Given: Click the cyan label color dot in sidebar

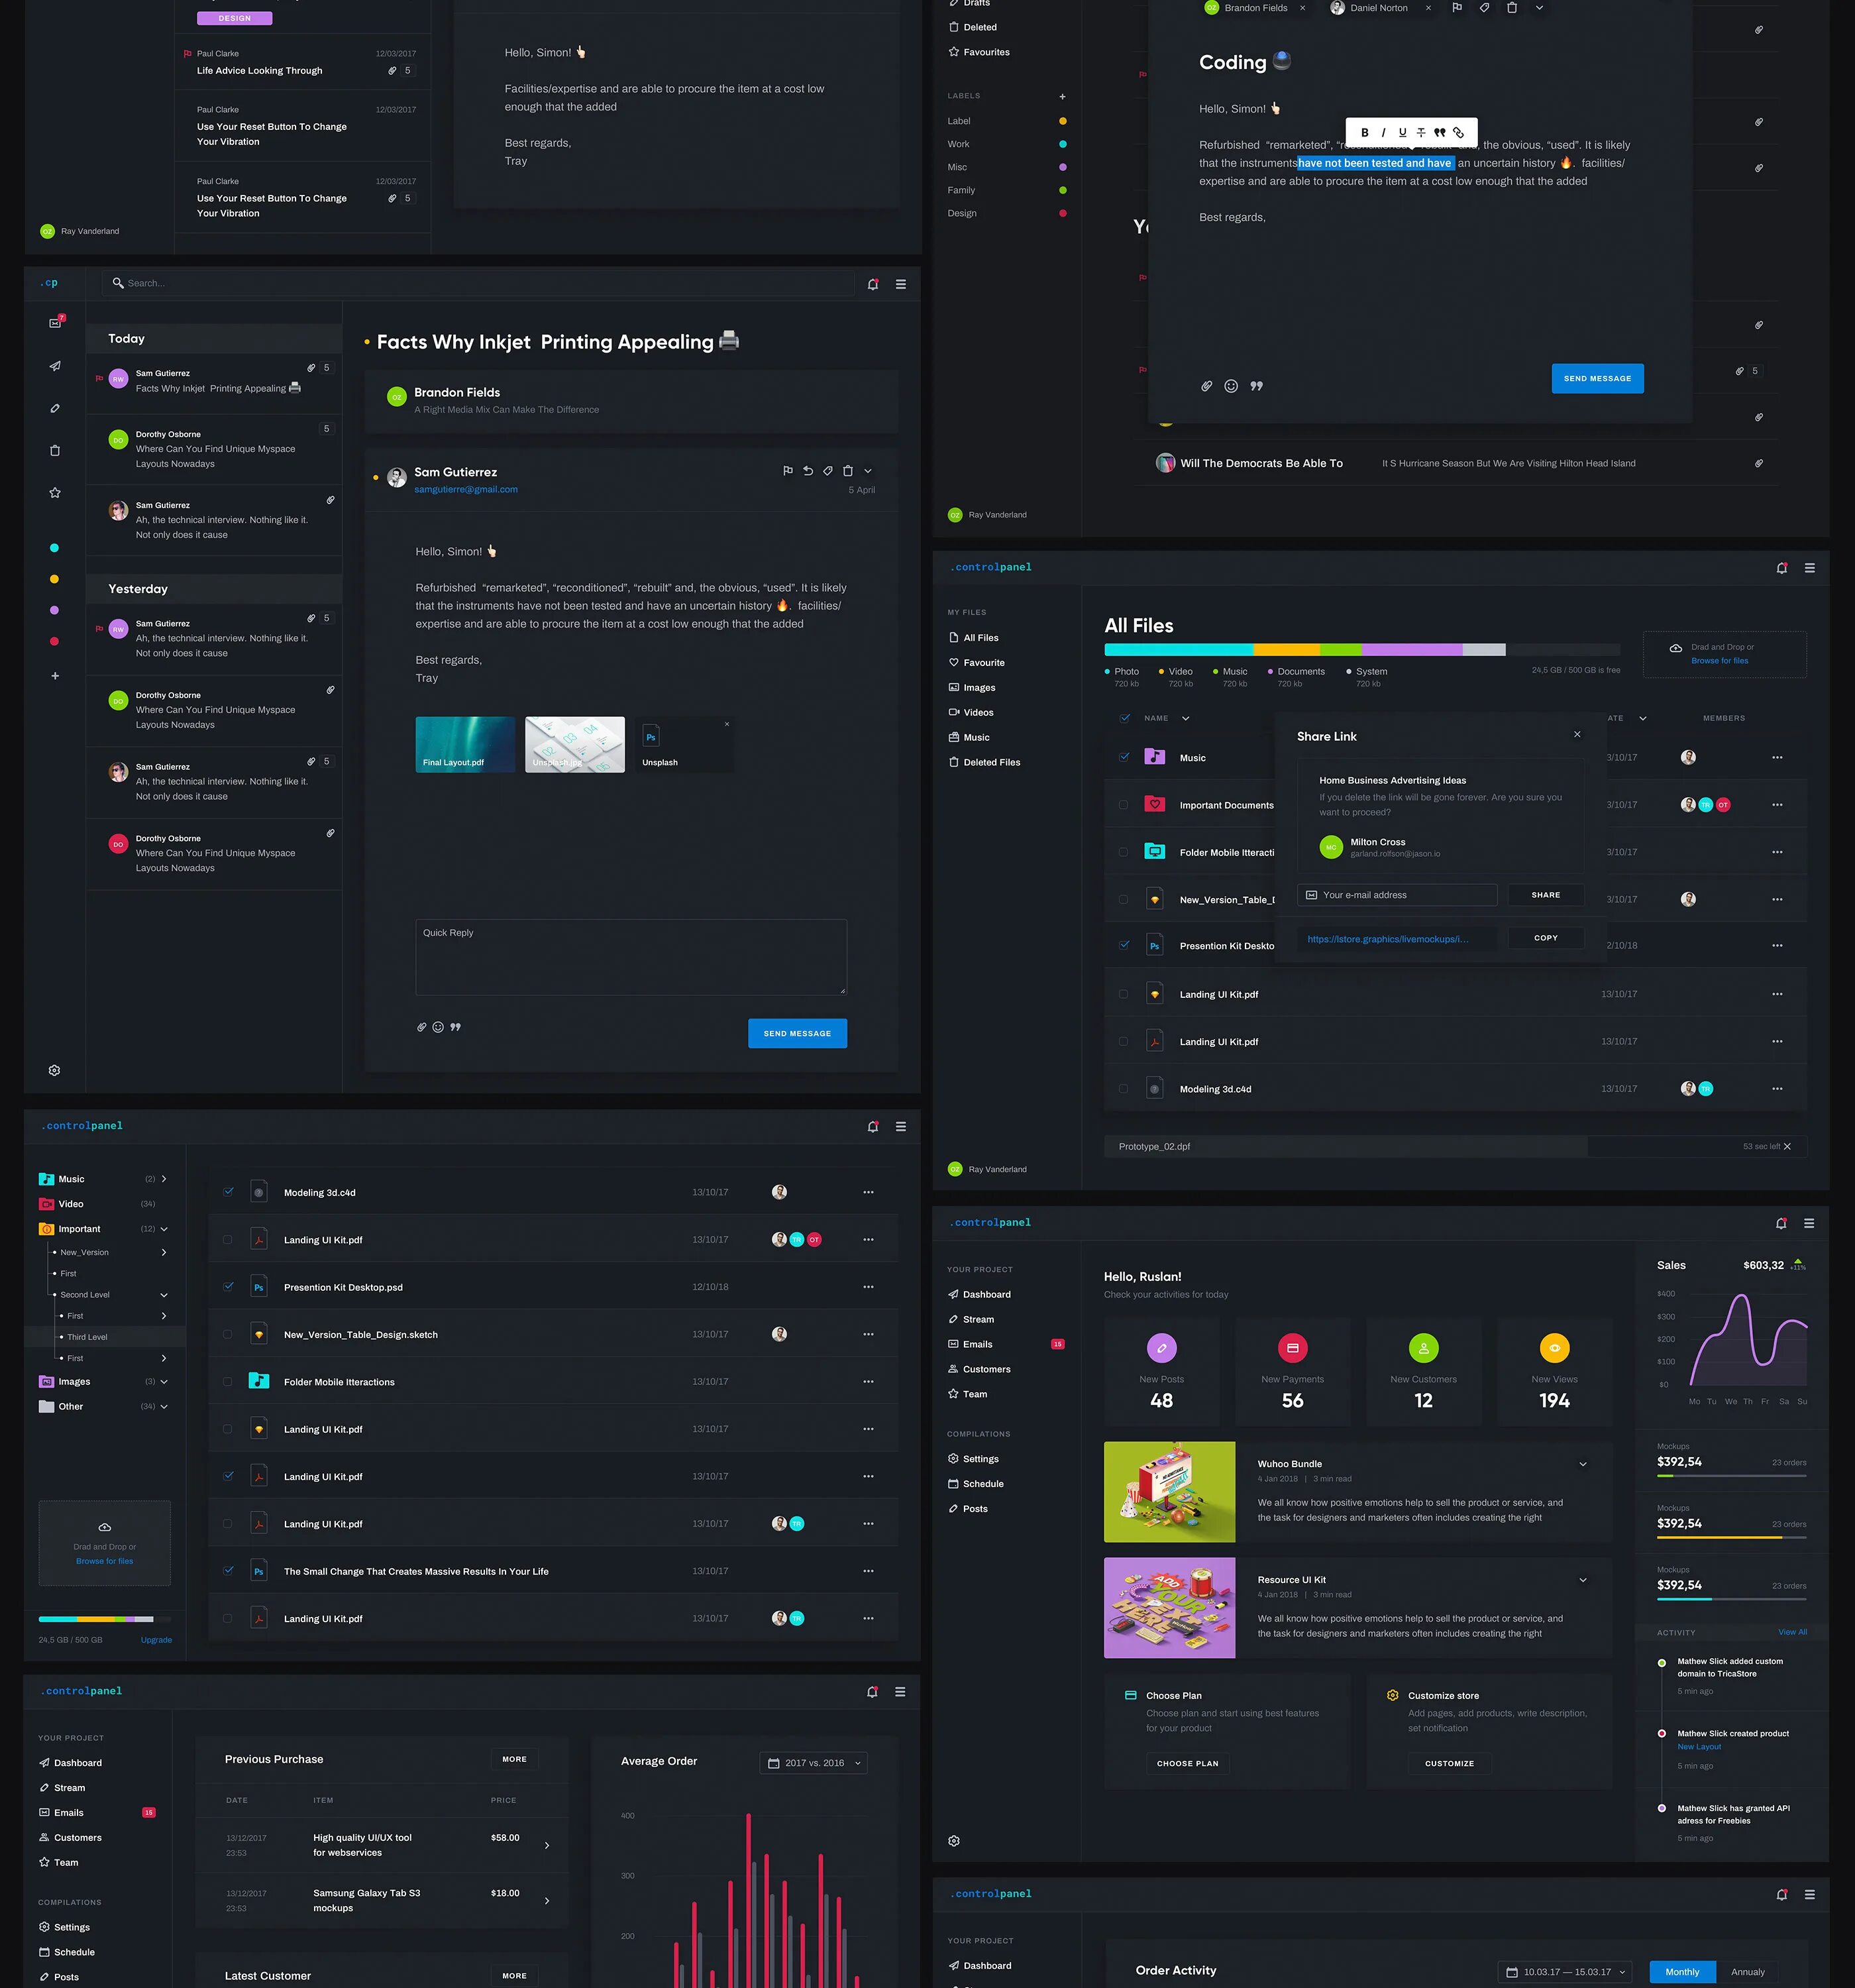Looking at the screenshot, I should 54,548.
